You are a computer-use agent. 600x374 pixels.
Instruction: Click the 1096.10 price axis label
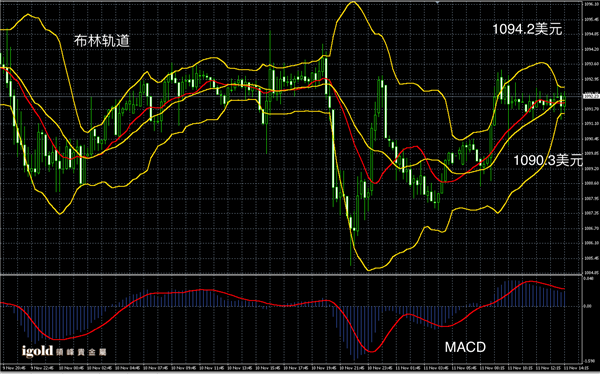click(591, 4)
